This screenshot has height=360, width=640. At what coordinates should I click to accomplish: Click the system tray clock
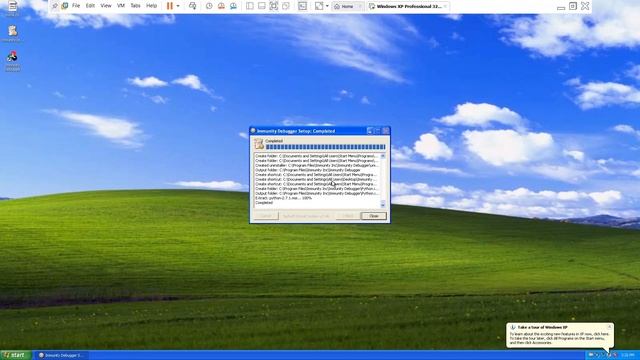tap(627, 355)
